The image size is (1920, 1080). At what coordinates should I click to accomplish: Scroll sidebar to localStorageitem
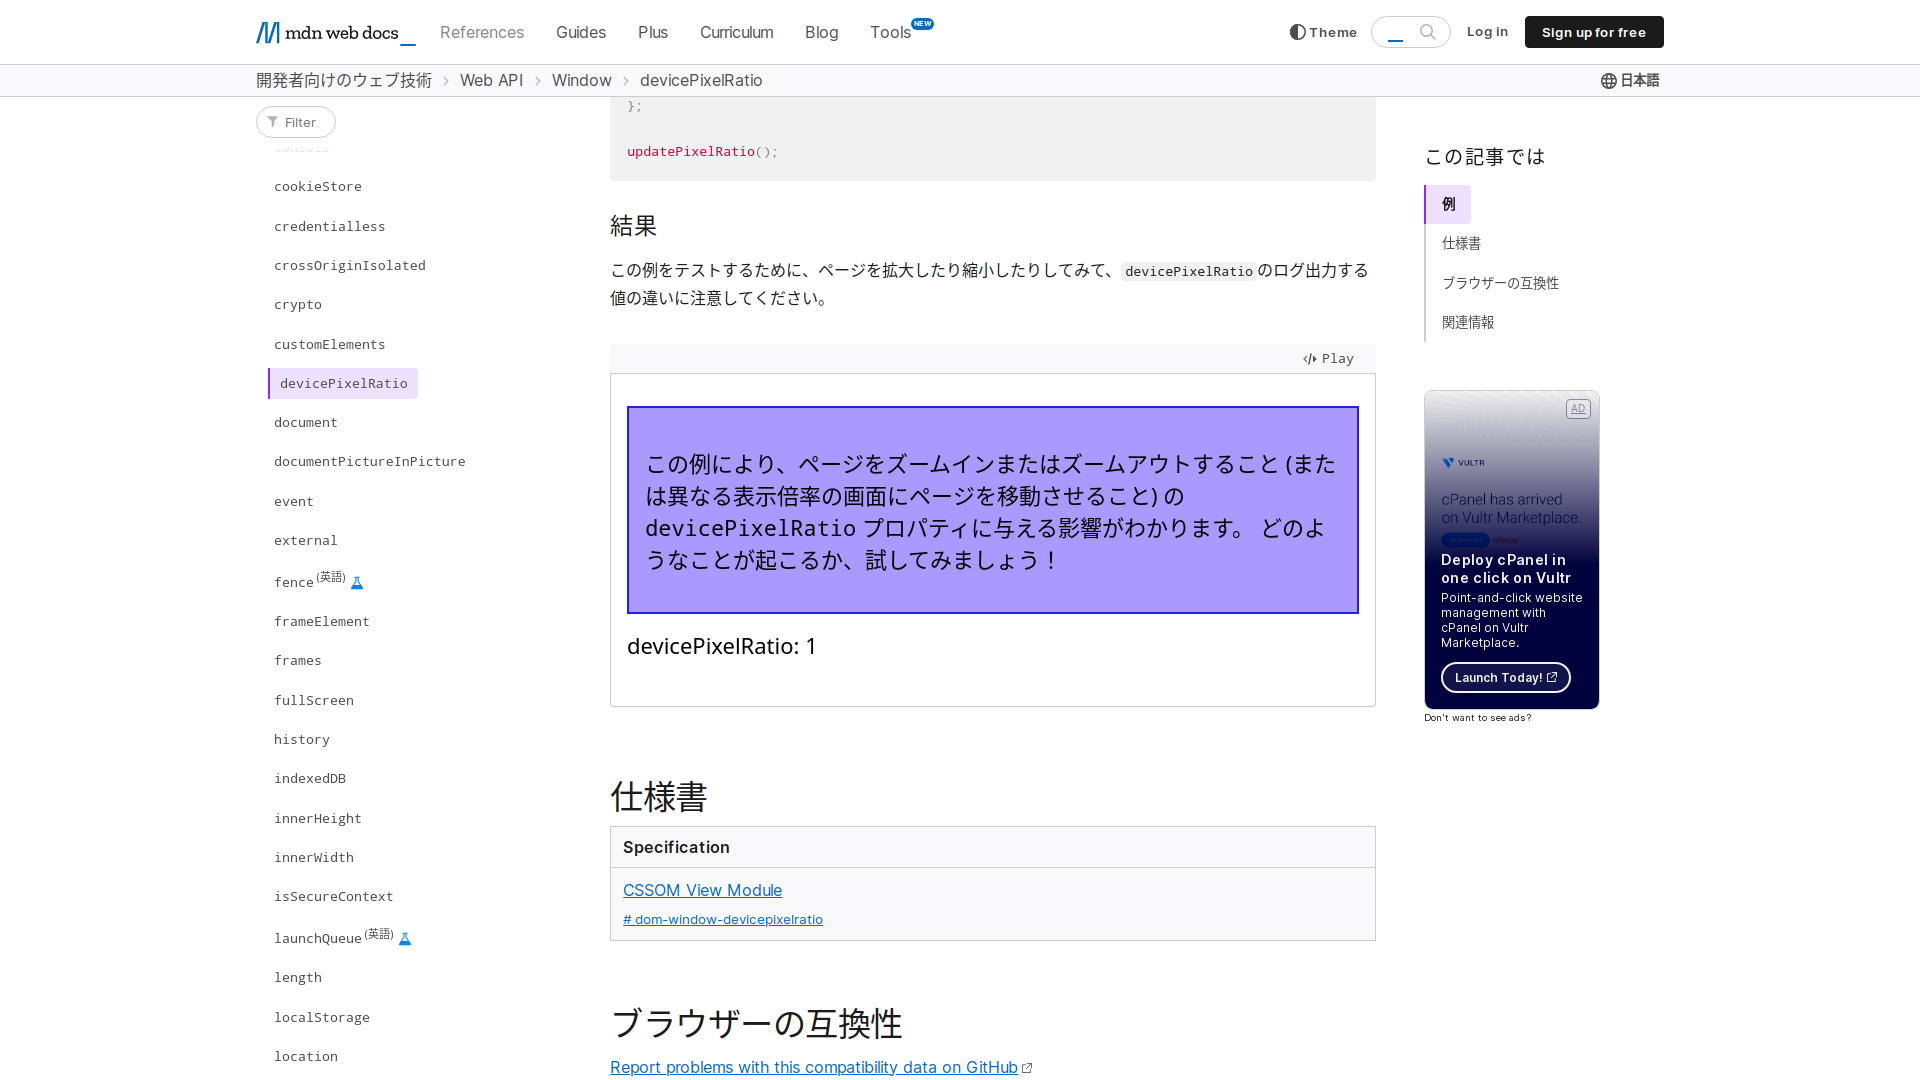(322, 1015)
